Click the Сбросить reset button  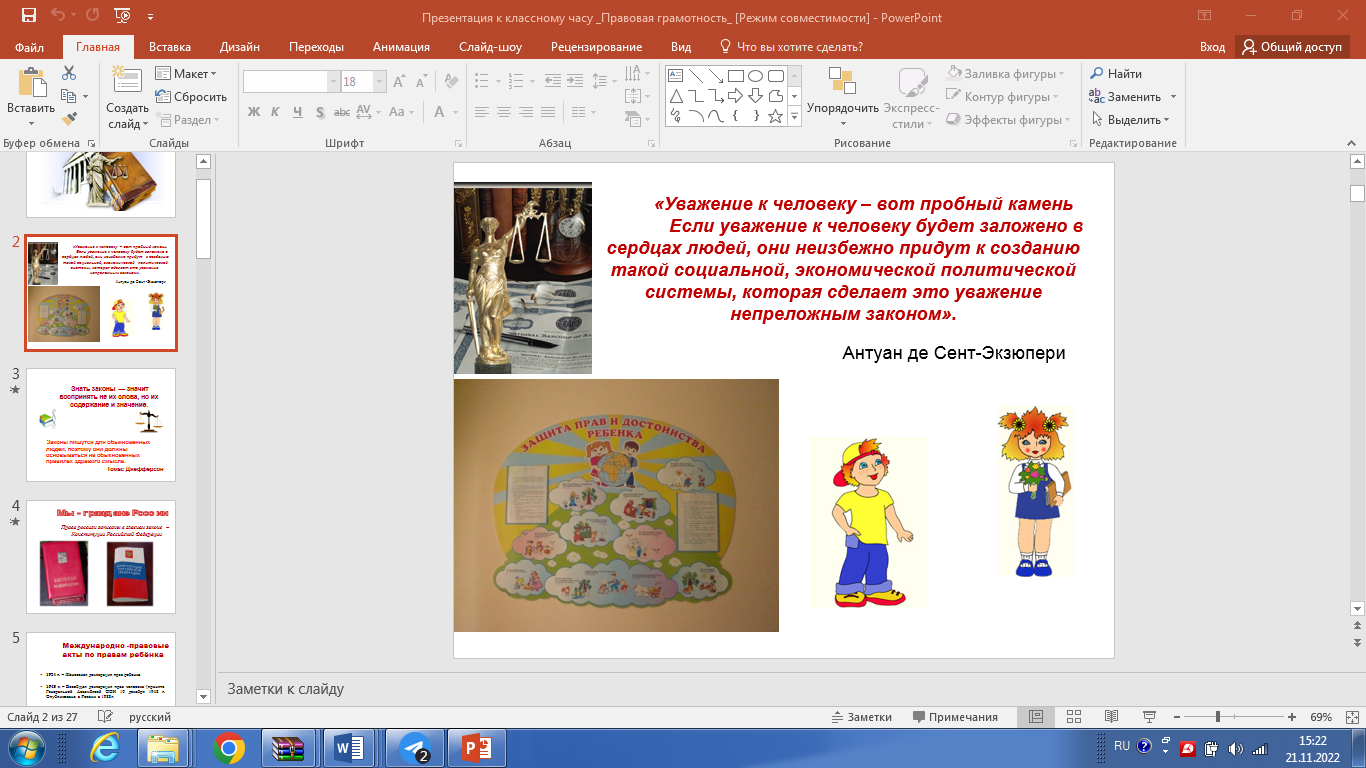coord(191,97)
